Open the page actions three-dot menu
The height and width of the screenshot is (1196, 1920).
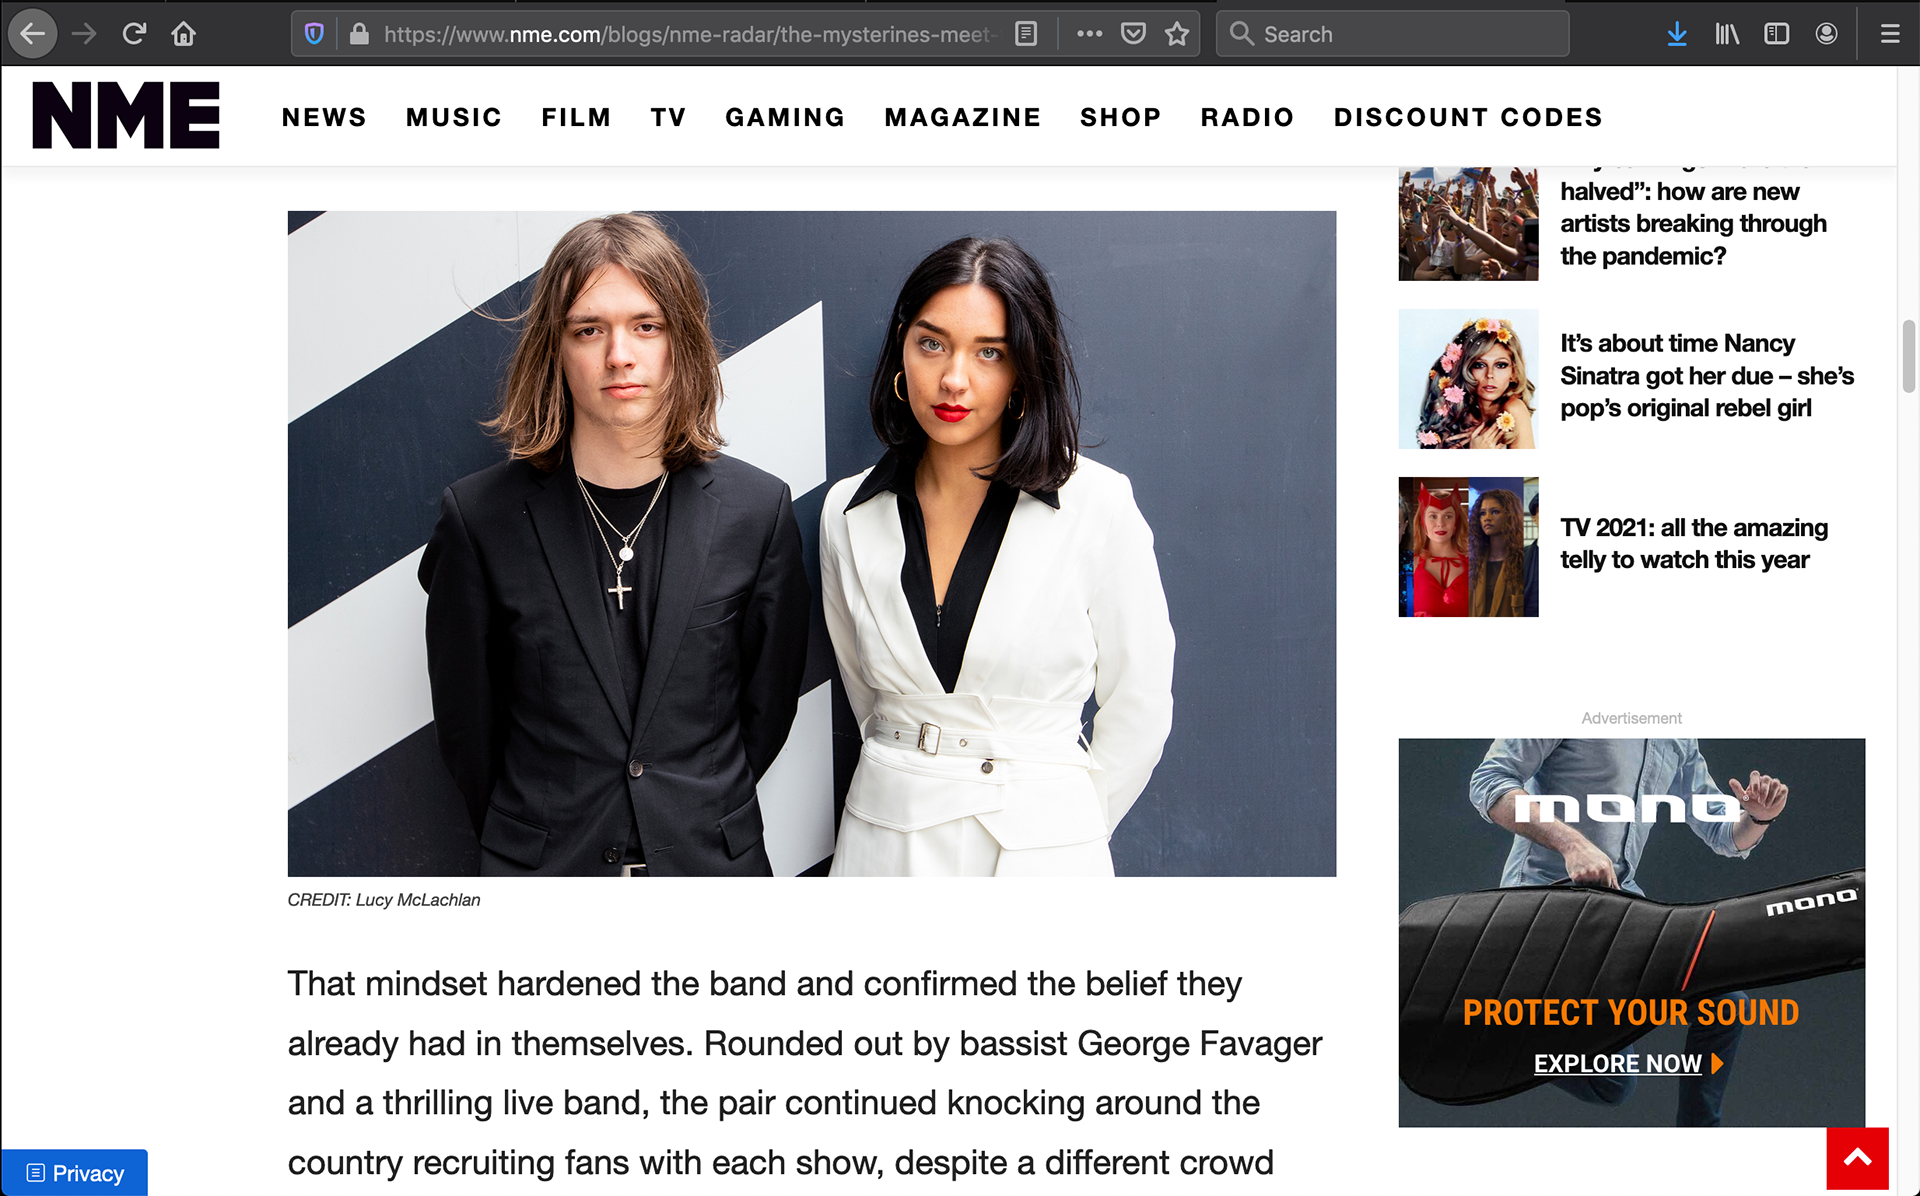click(1089, 34)
